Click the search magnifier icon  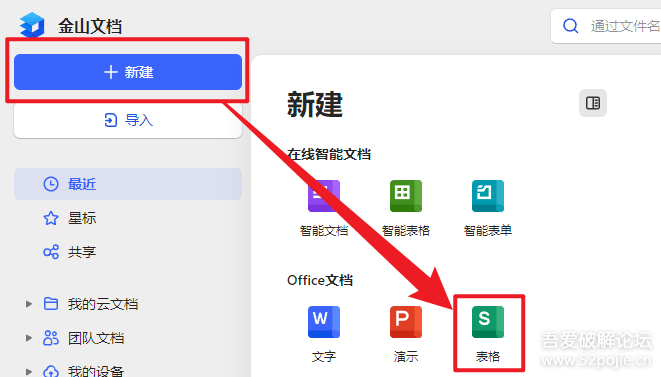pos(570,26)
